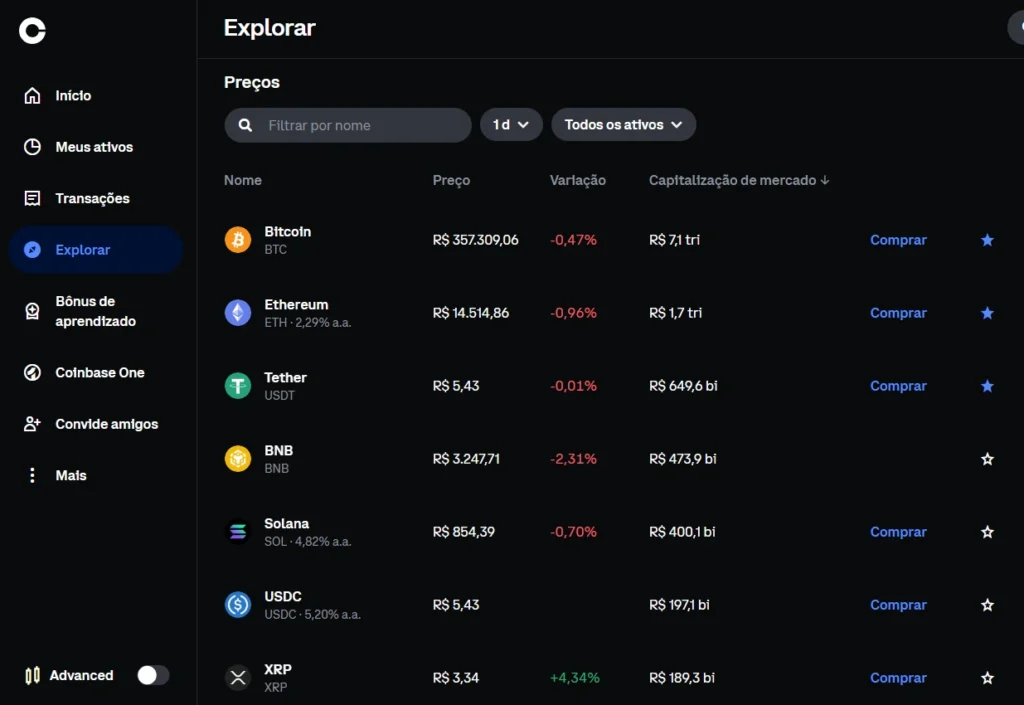Click the Explorar compass icon
Image resolution: width=1024 pixels, height=705 pixels.
(x=32, y=249)
